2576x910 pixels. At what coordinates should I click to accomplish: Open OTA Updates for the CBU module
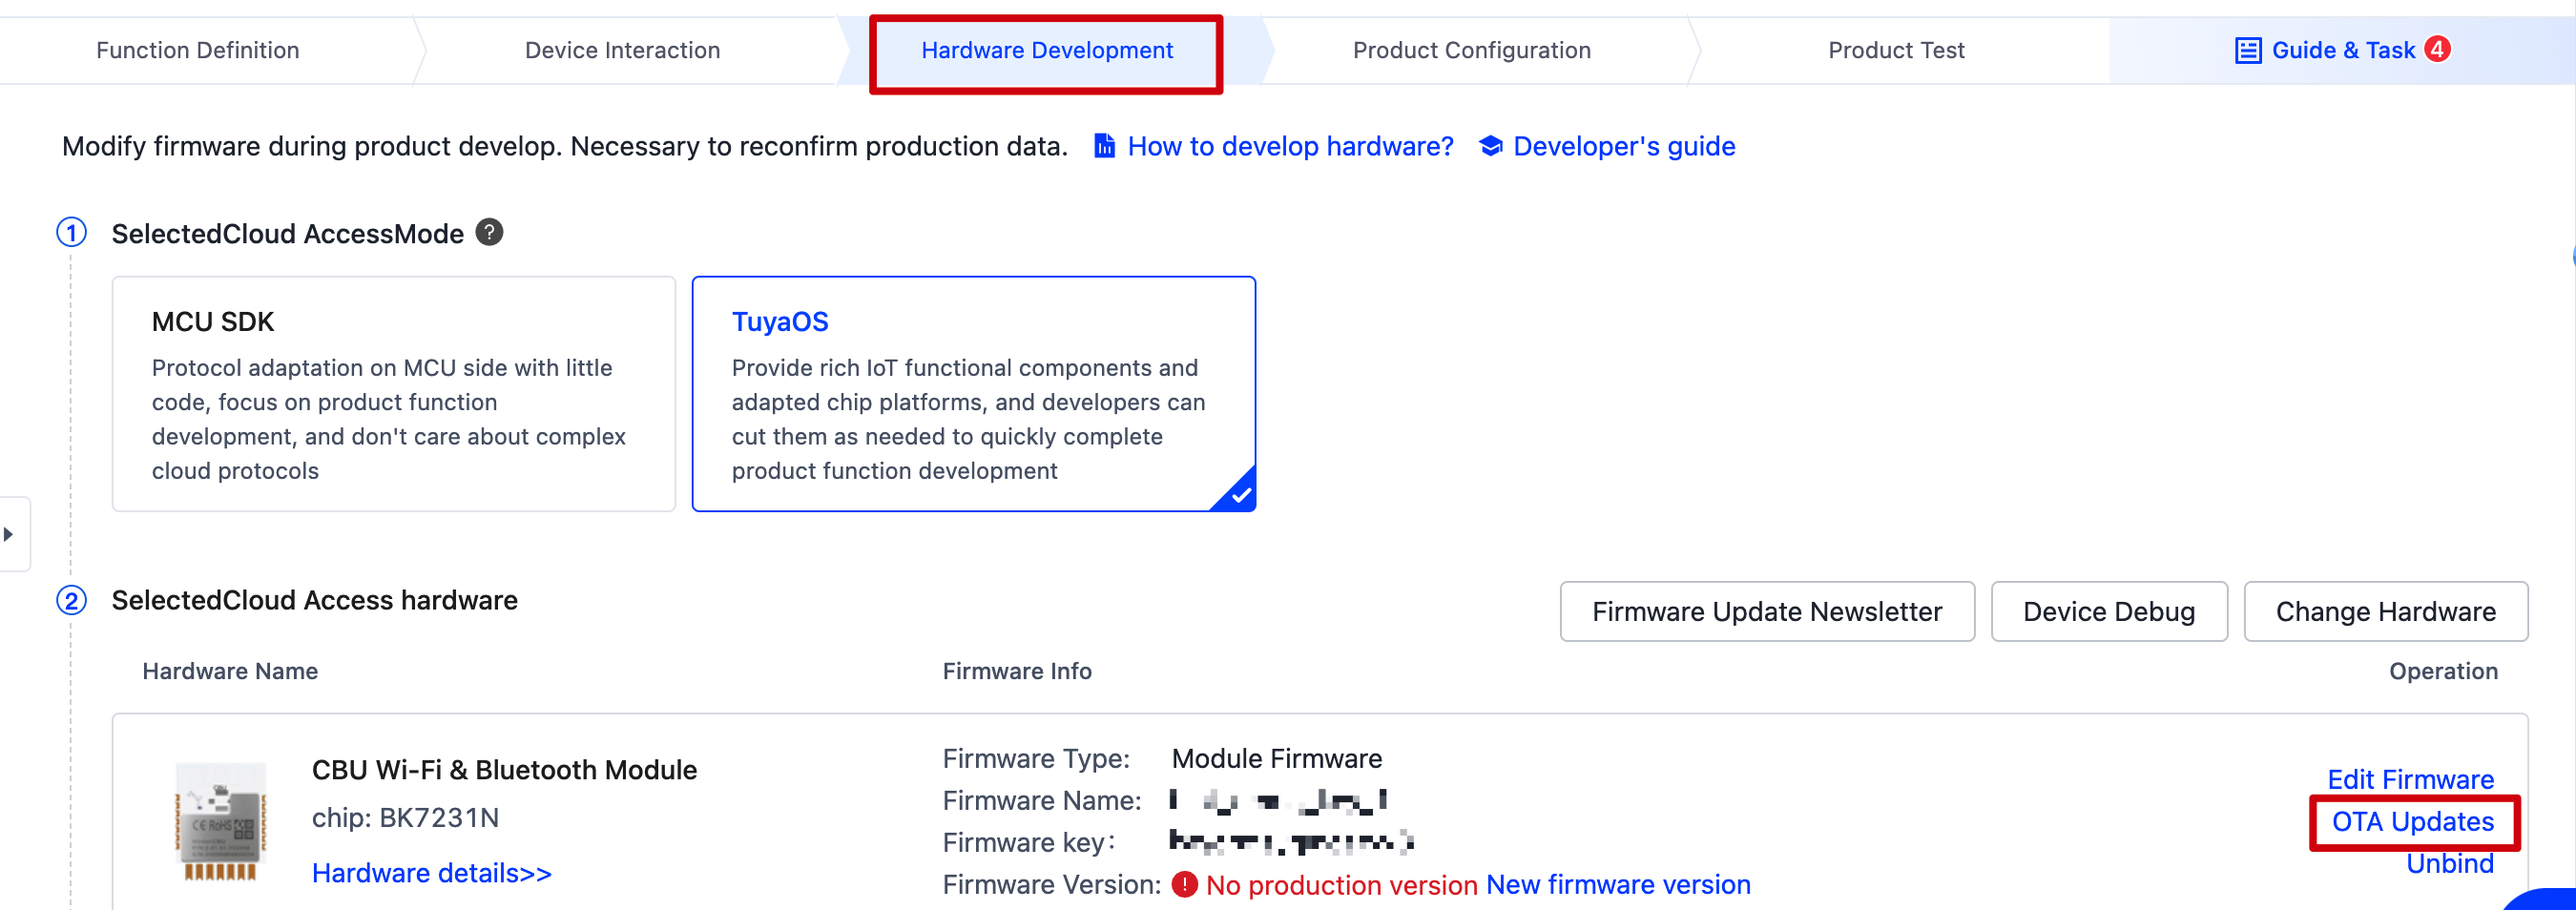coord(2412,821)
